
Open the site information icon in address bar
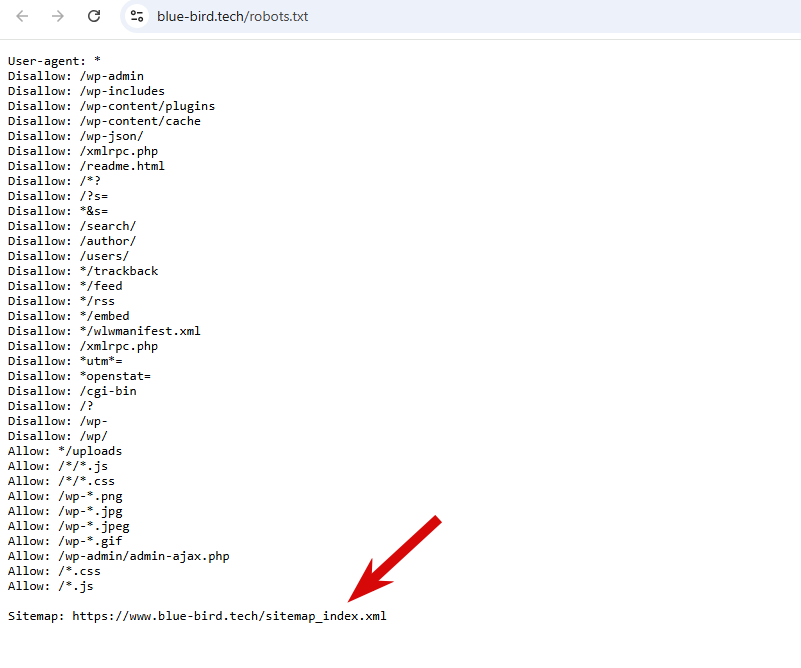(136, 16)
